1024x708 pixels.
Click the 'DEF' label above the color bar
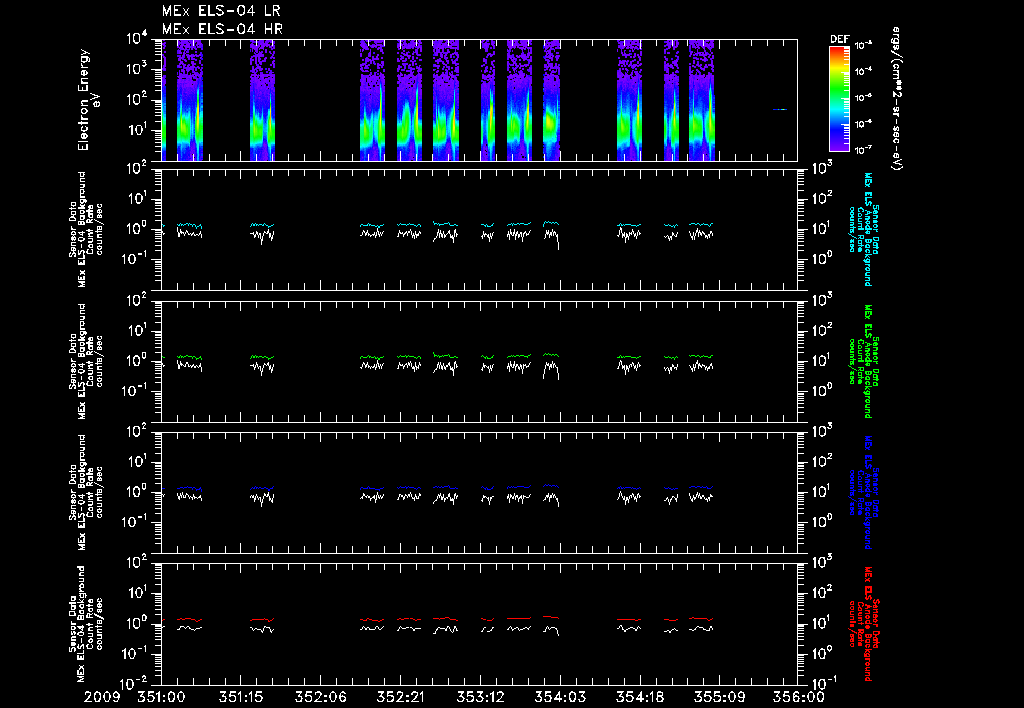tap(839, 39)
